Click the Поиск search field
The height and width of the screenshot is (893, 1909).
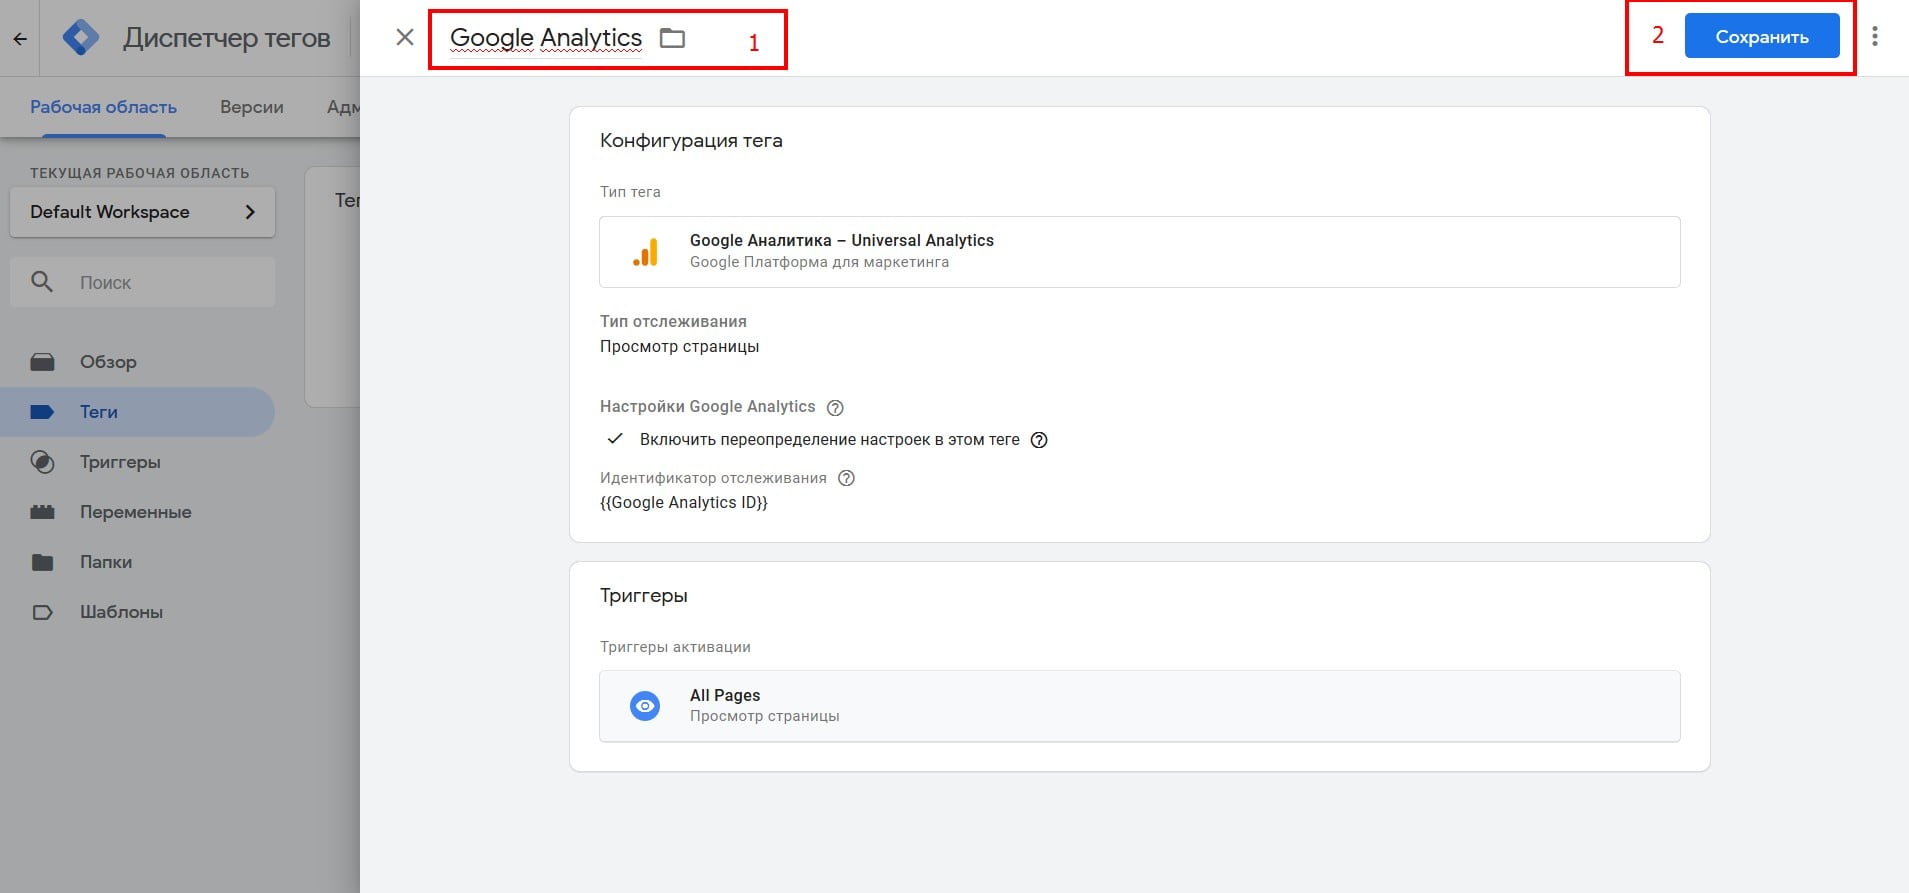tap(160, 283)
